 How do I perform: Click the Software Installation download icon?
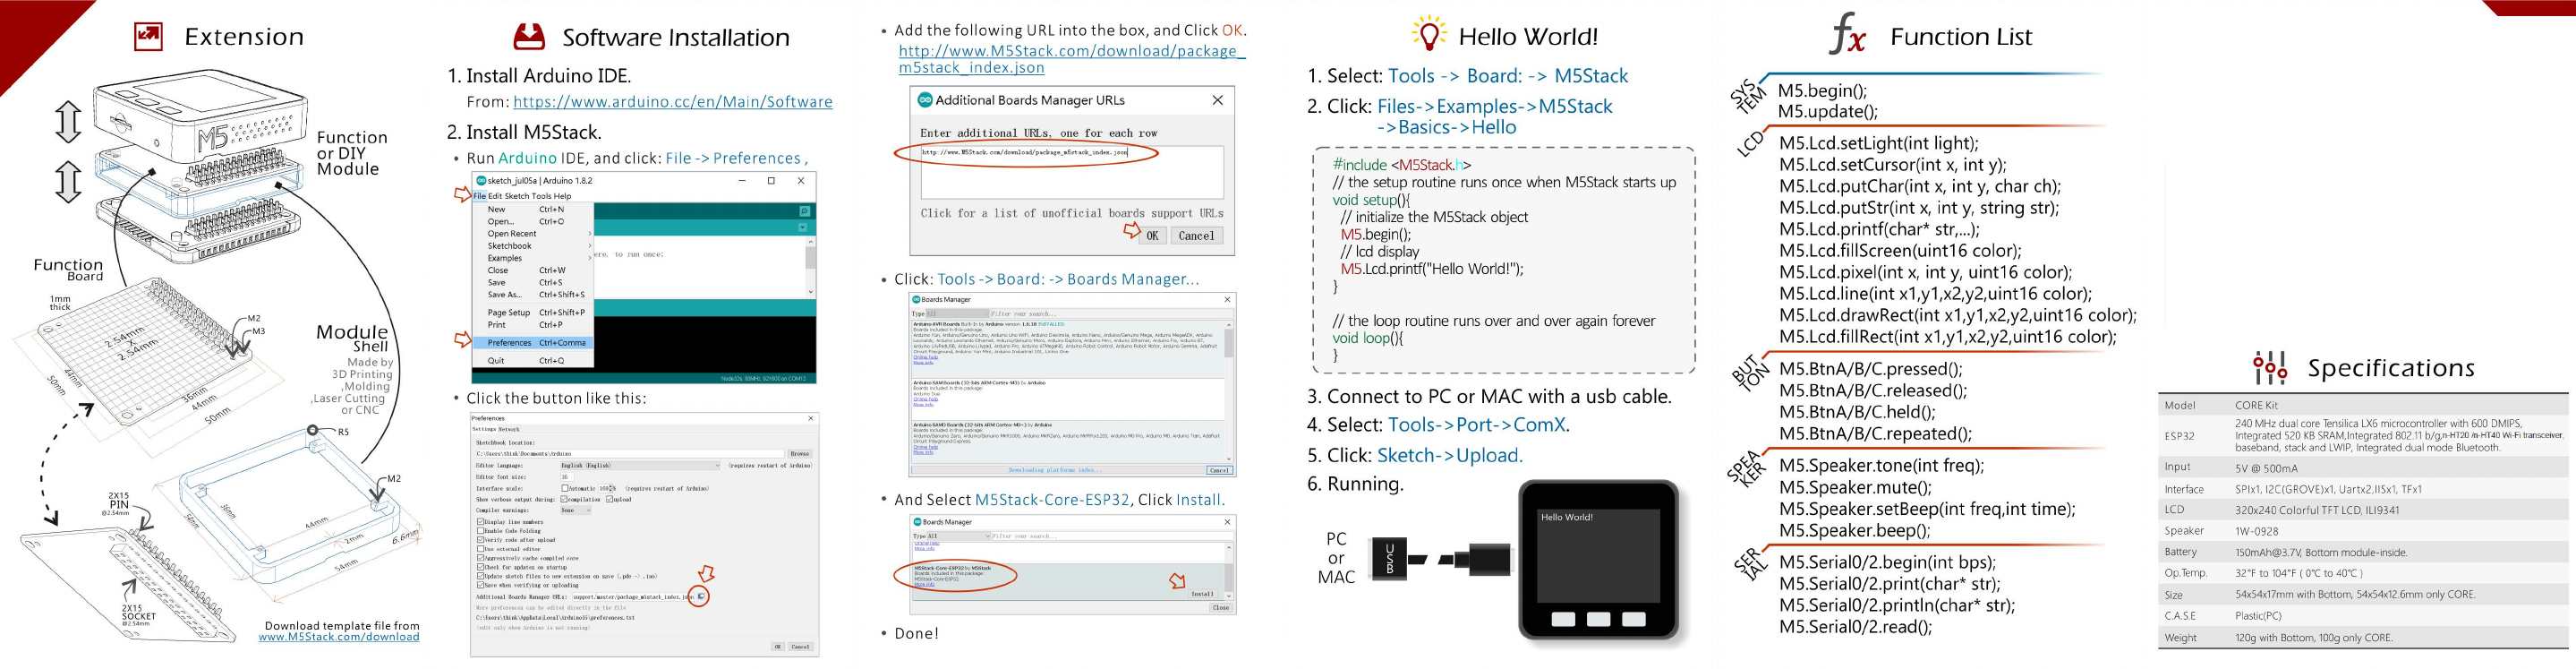point(529,37)
